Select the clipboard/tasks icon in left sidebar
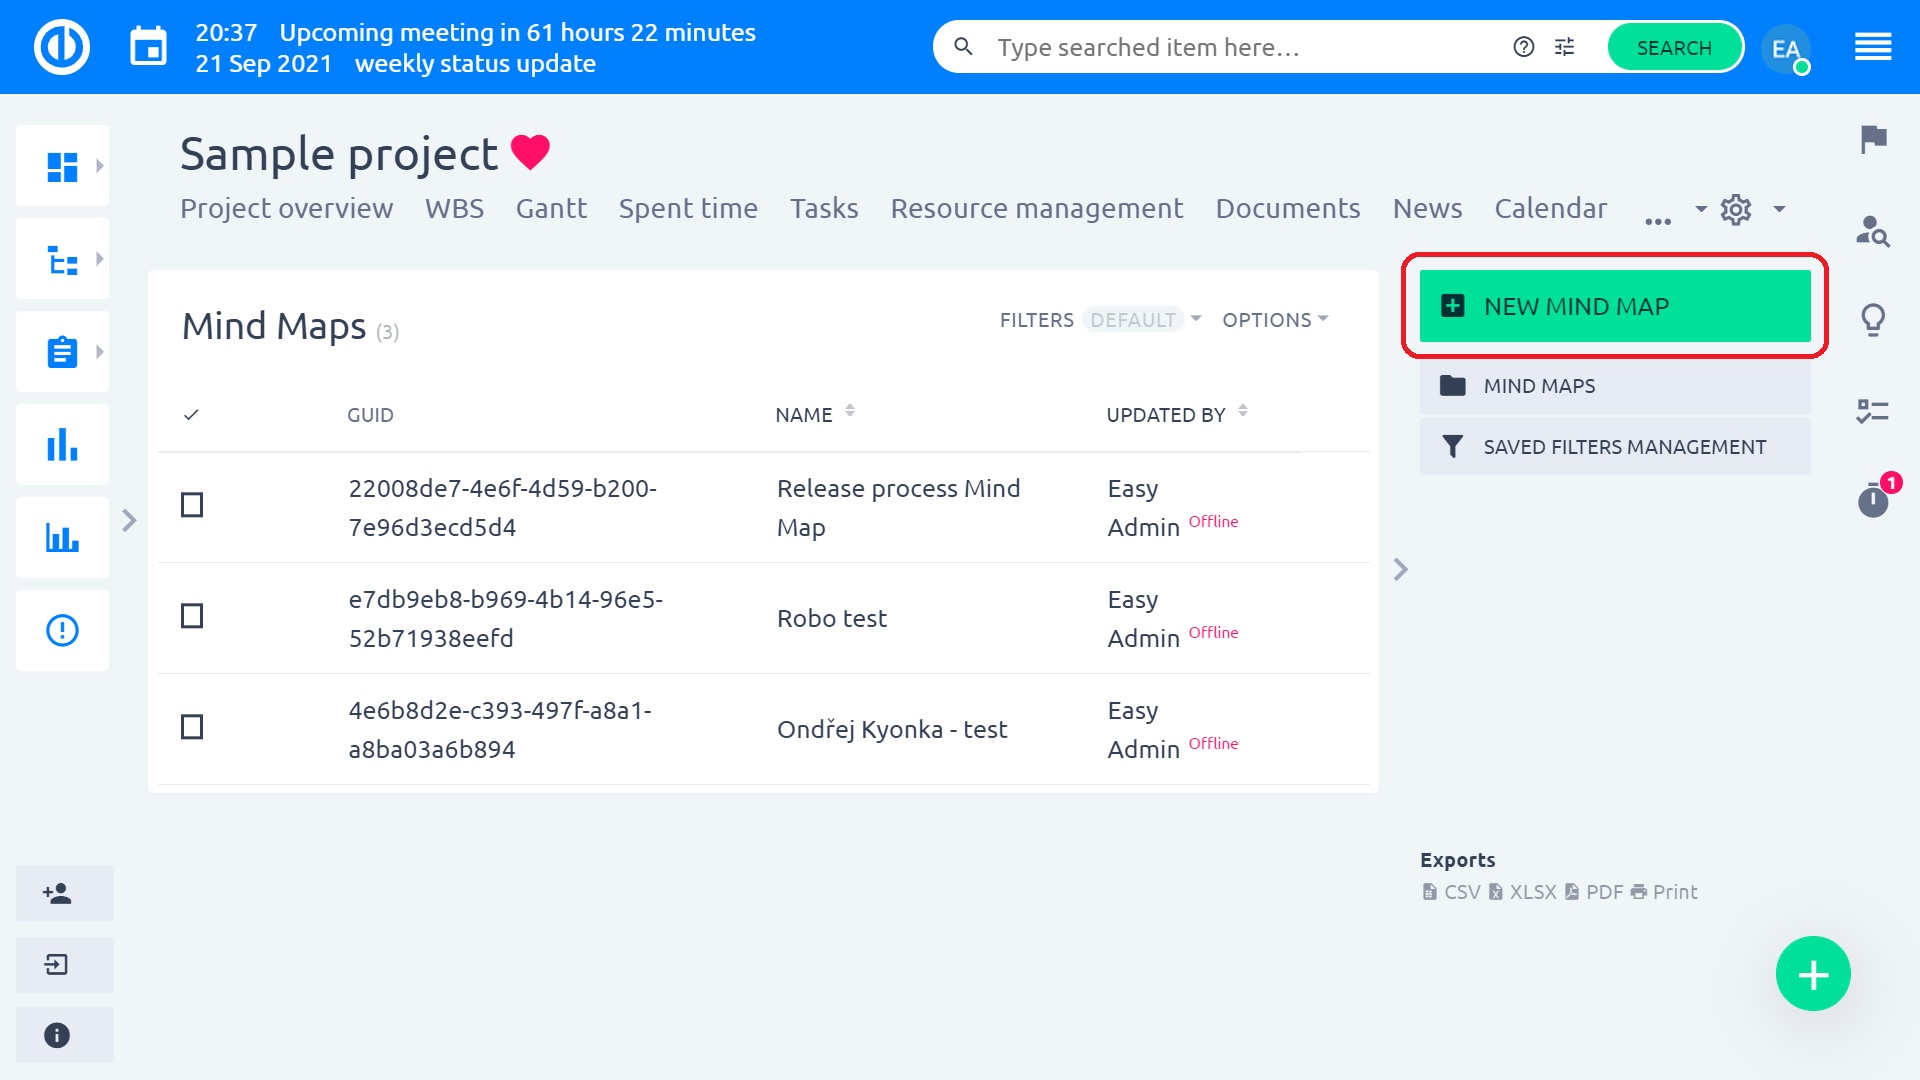1920x1080 pixels. pos(62,351)
